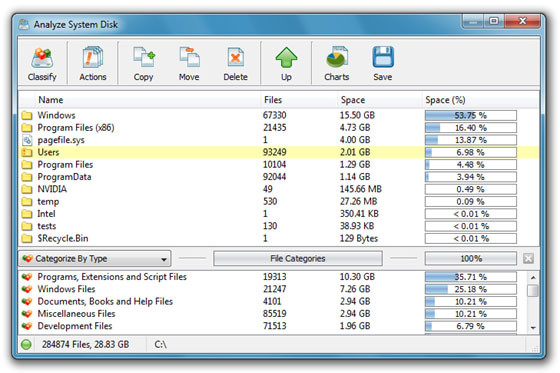Image resolution: width=560 pixels, height=373 pixels.
Task: Click the 15.50 GB space value
Action: coord(357,115)
